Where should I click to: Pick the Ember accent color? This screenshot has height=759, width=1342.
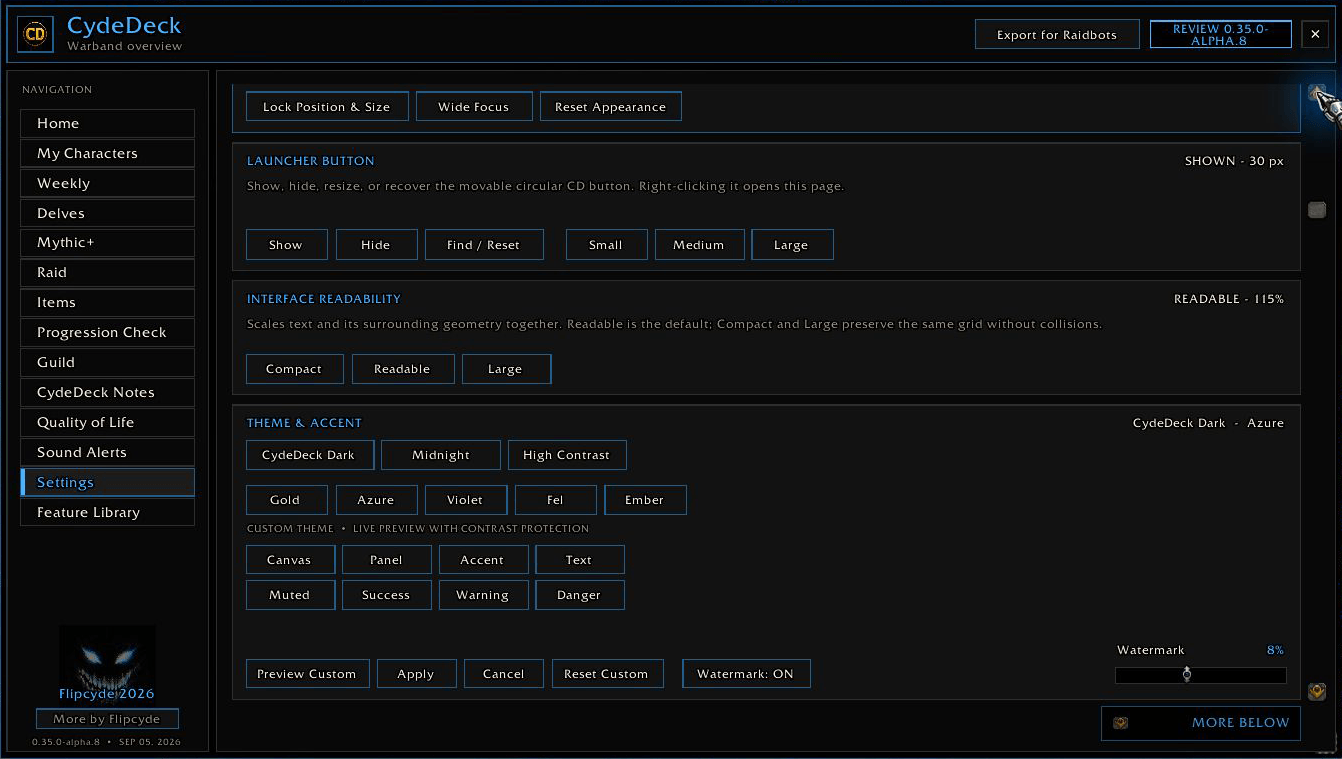[x=645, y=500]
